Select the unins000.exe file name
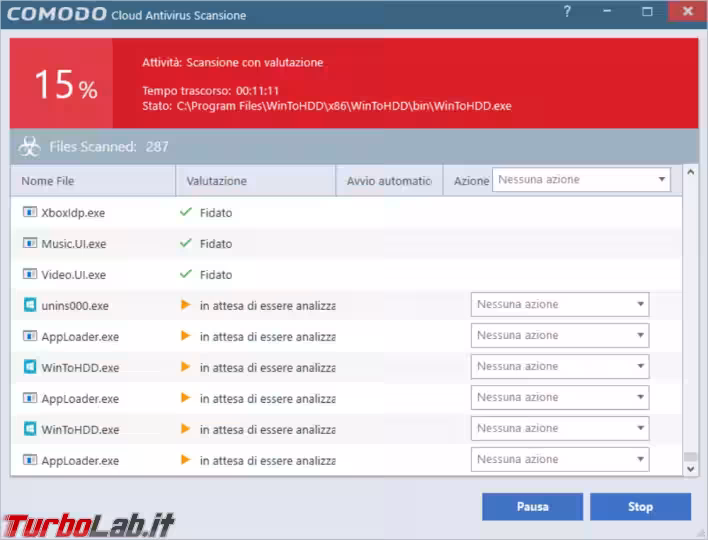The height and width of the screenshot is (540, 708). click(x=75, y=306)
